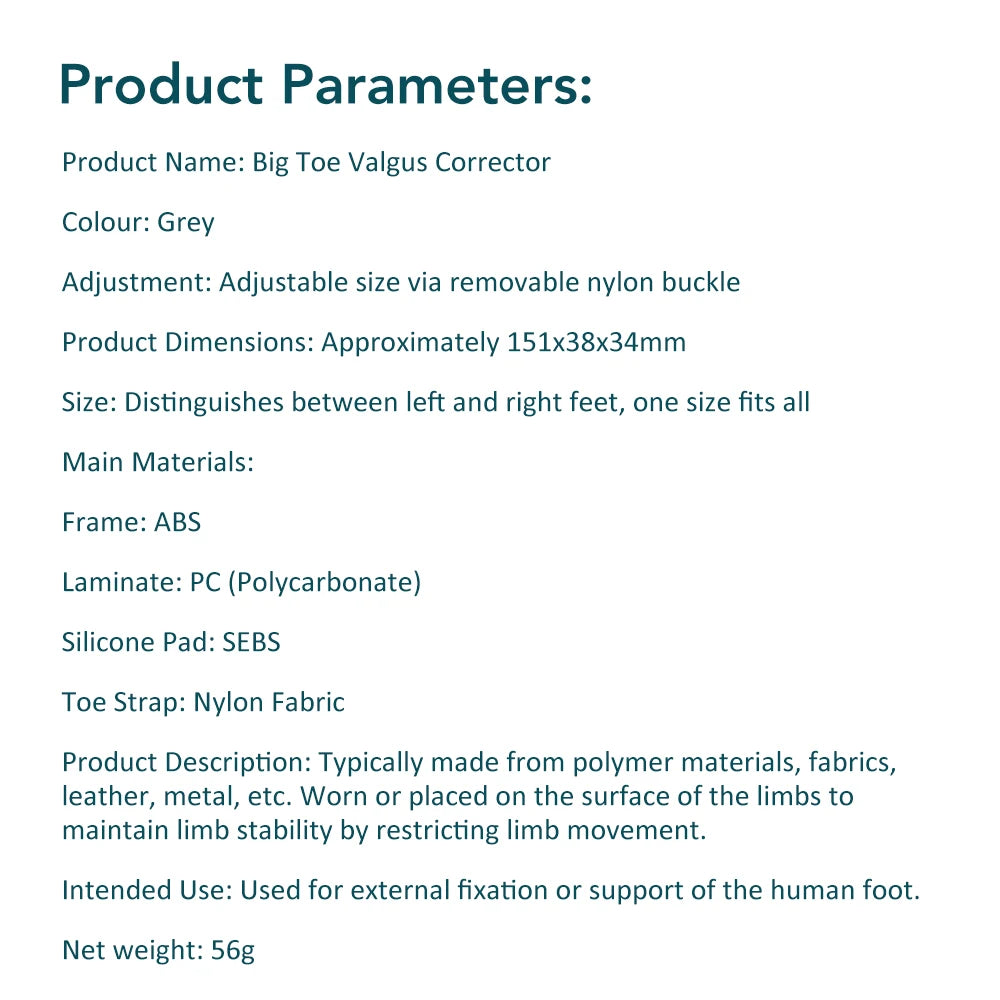
Task: Click the Frame: ABS line
Action: coord(131,522)
